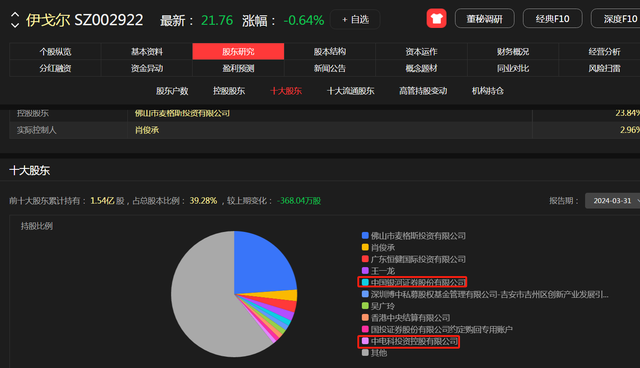Open the 新闻公告 tab
Screen dimensions: 640x368
pyautogui.click(x=330, y=69)
